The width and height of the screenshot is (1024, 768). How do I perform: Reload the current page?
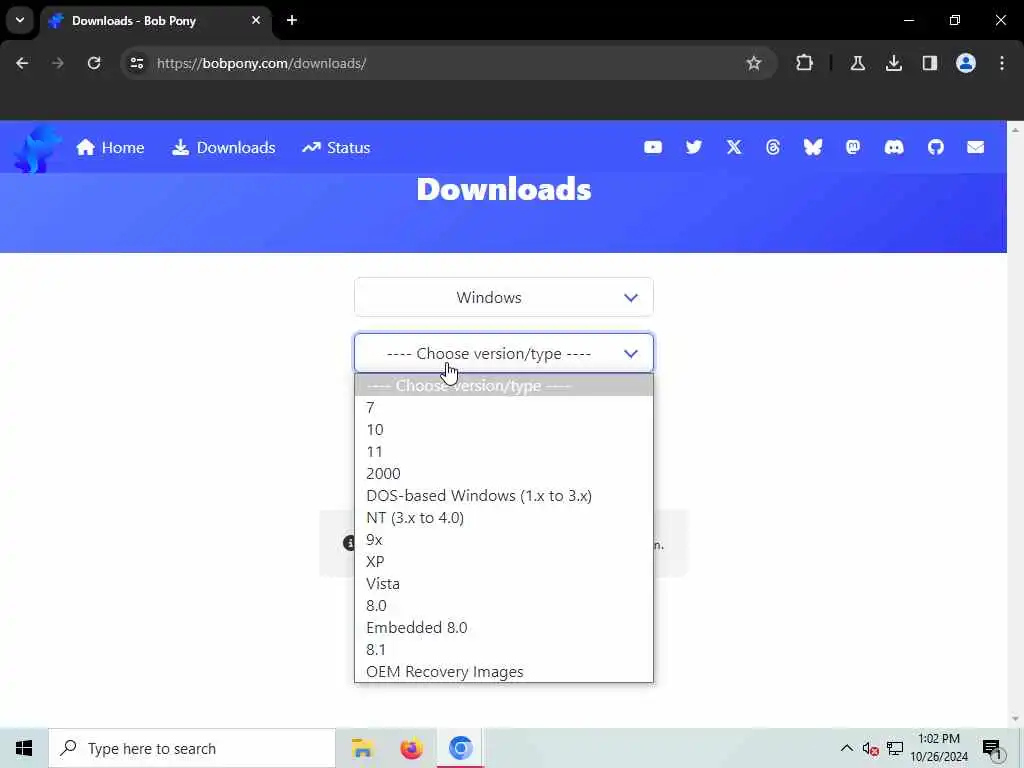(94, 63)
